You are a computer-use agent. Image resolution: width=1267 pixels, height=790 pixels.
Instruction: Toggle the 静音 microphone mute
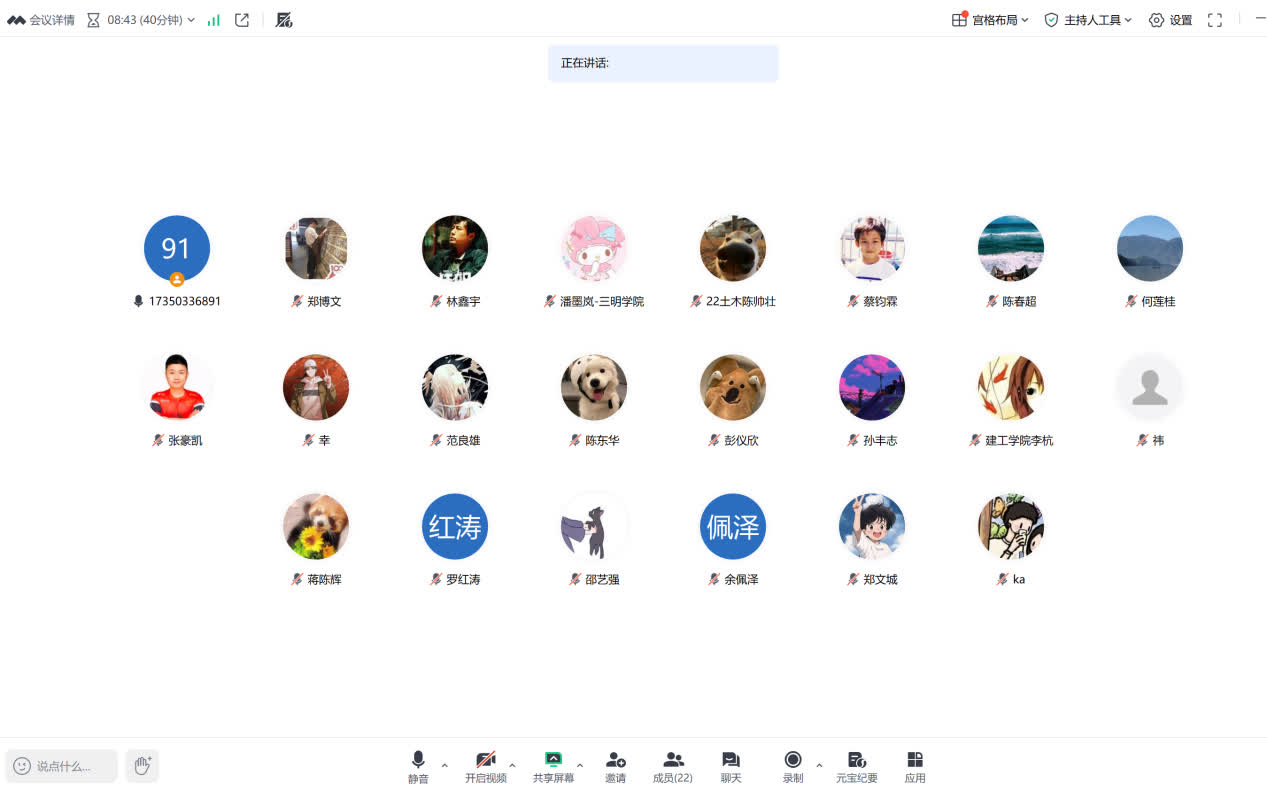point(418,766)
